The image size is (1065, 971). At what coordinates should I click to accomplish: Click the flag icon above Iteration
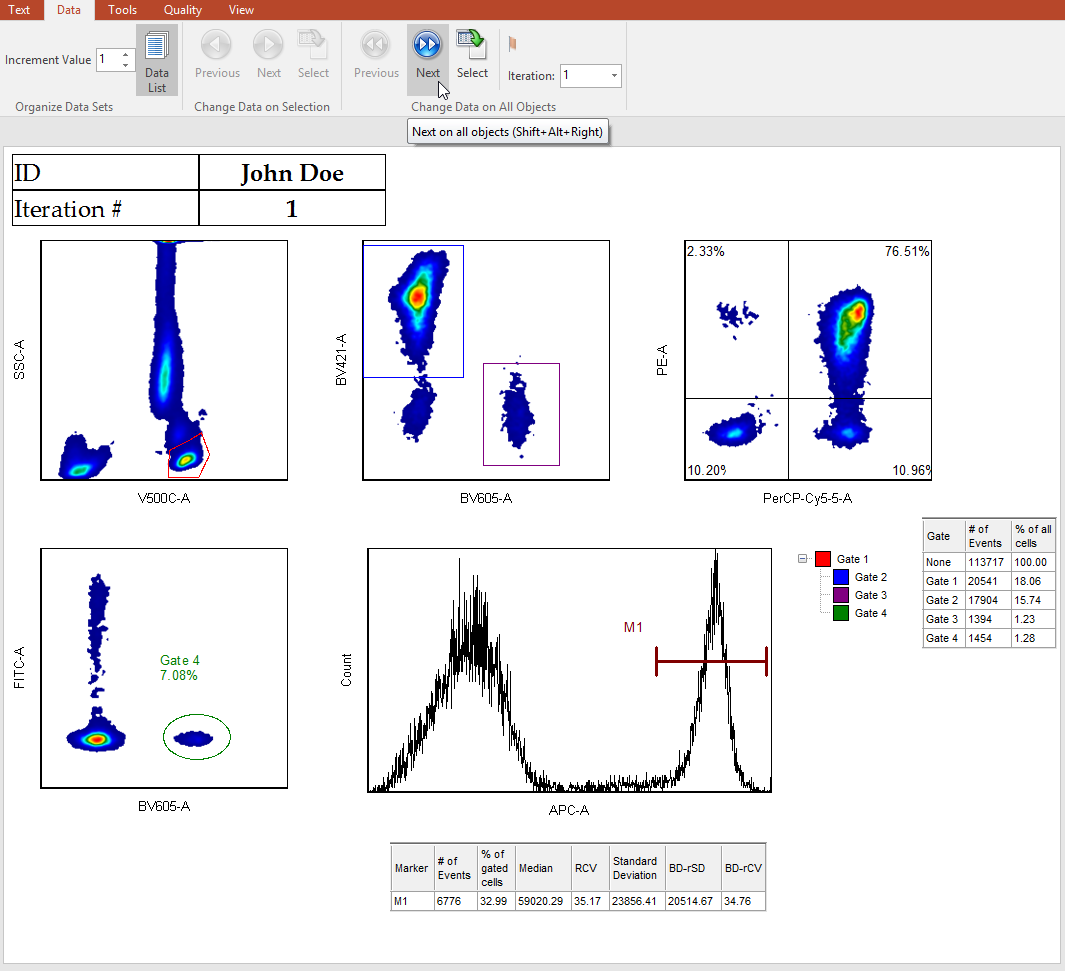pyautogui.click(x=513, y=44)
